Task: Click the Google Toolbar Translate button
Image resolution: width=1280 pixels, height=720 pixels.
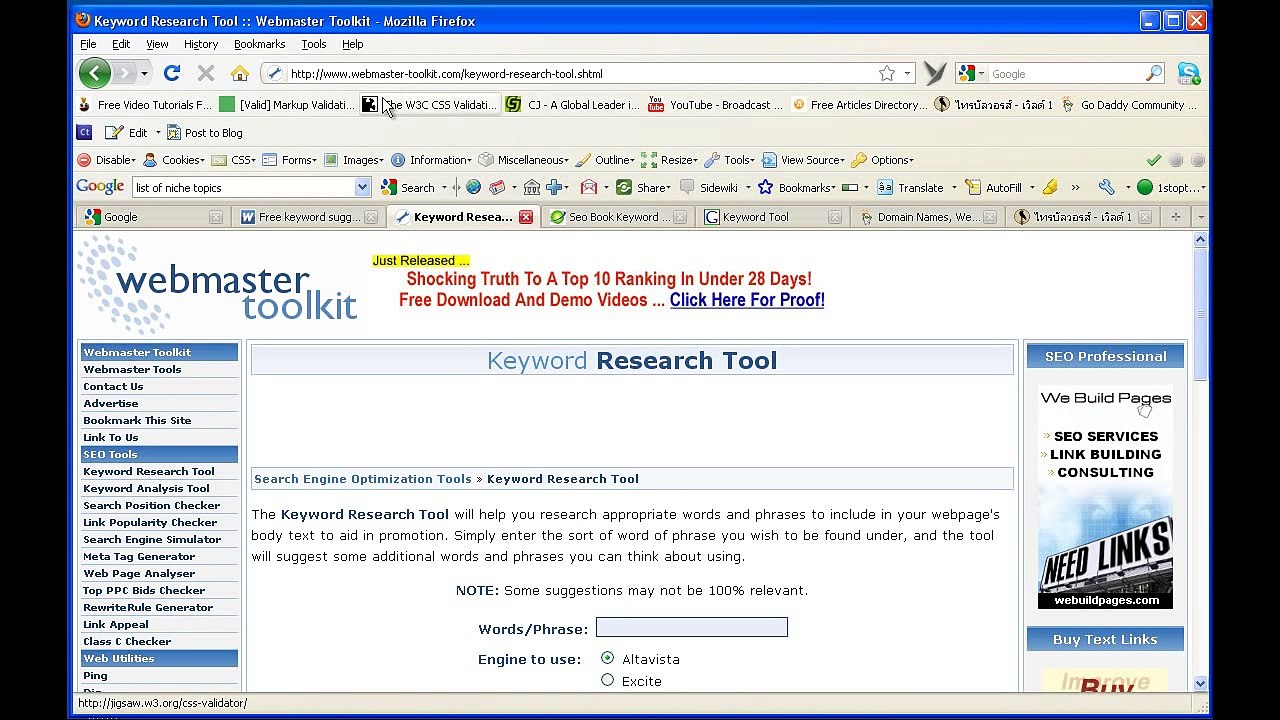Action: click(x=911, y=187)
